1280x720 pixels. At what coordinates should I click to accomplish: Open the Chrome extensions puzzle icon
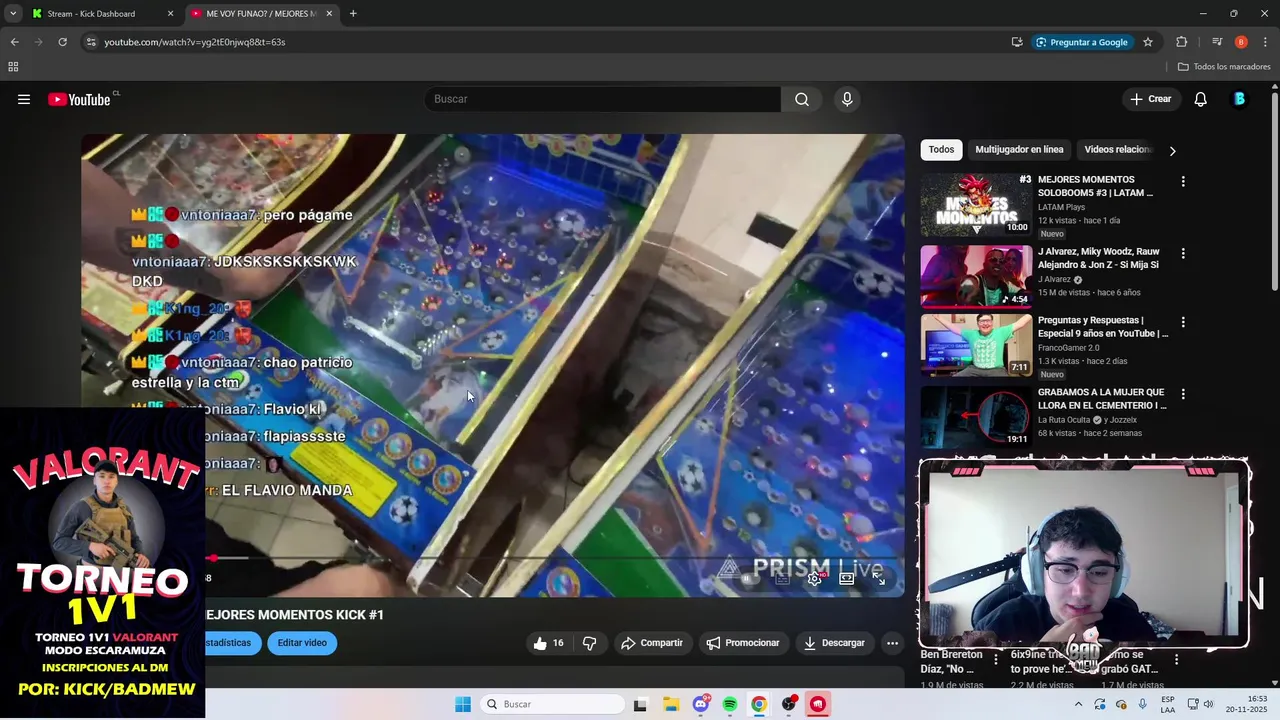click(x=1181, y=42)
